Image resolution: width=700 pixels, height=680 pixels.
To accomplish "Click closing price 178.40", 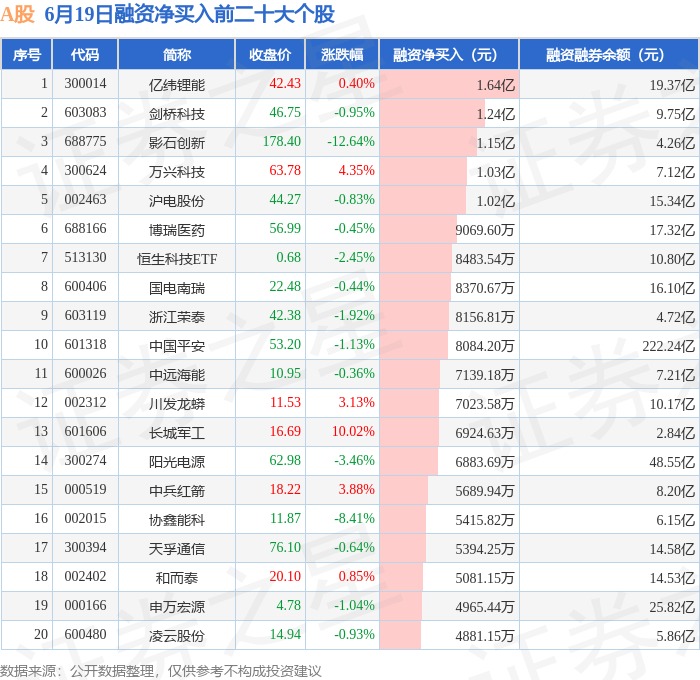I will tap(282, 142).
